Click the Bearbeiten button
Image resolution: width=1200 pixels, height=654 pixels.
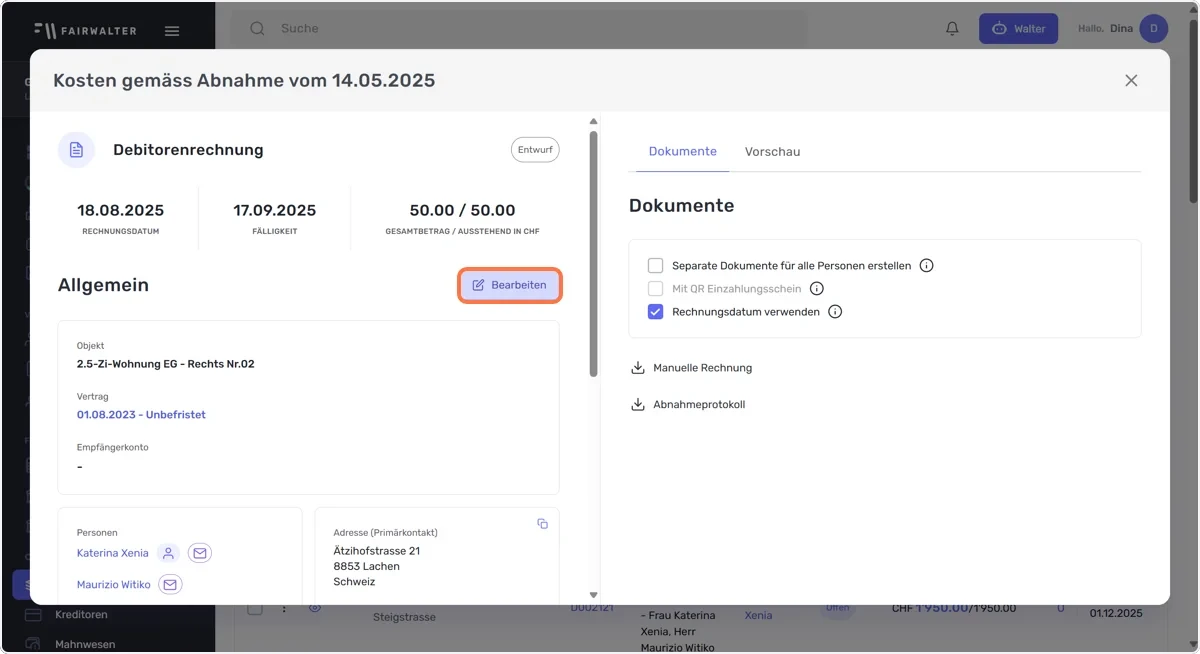pyautogui.click(x=510, y=285)
